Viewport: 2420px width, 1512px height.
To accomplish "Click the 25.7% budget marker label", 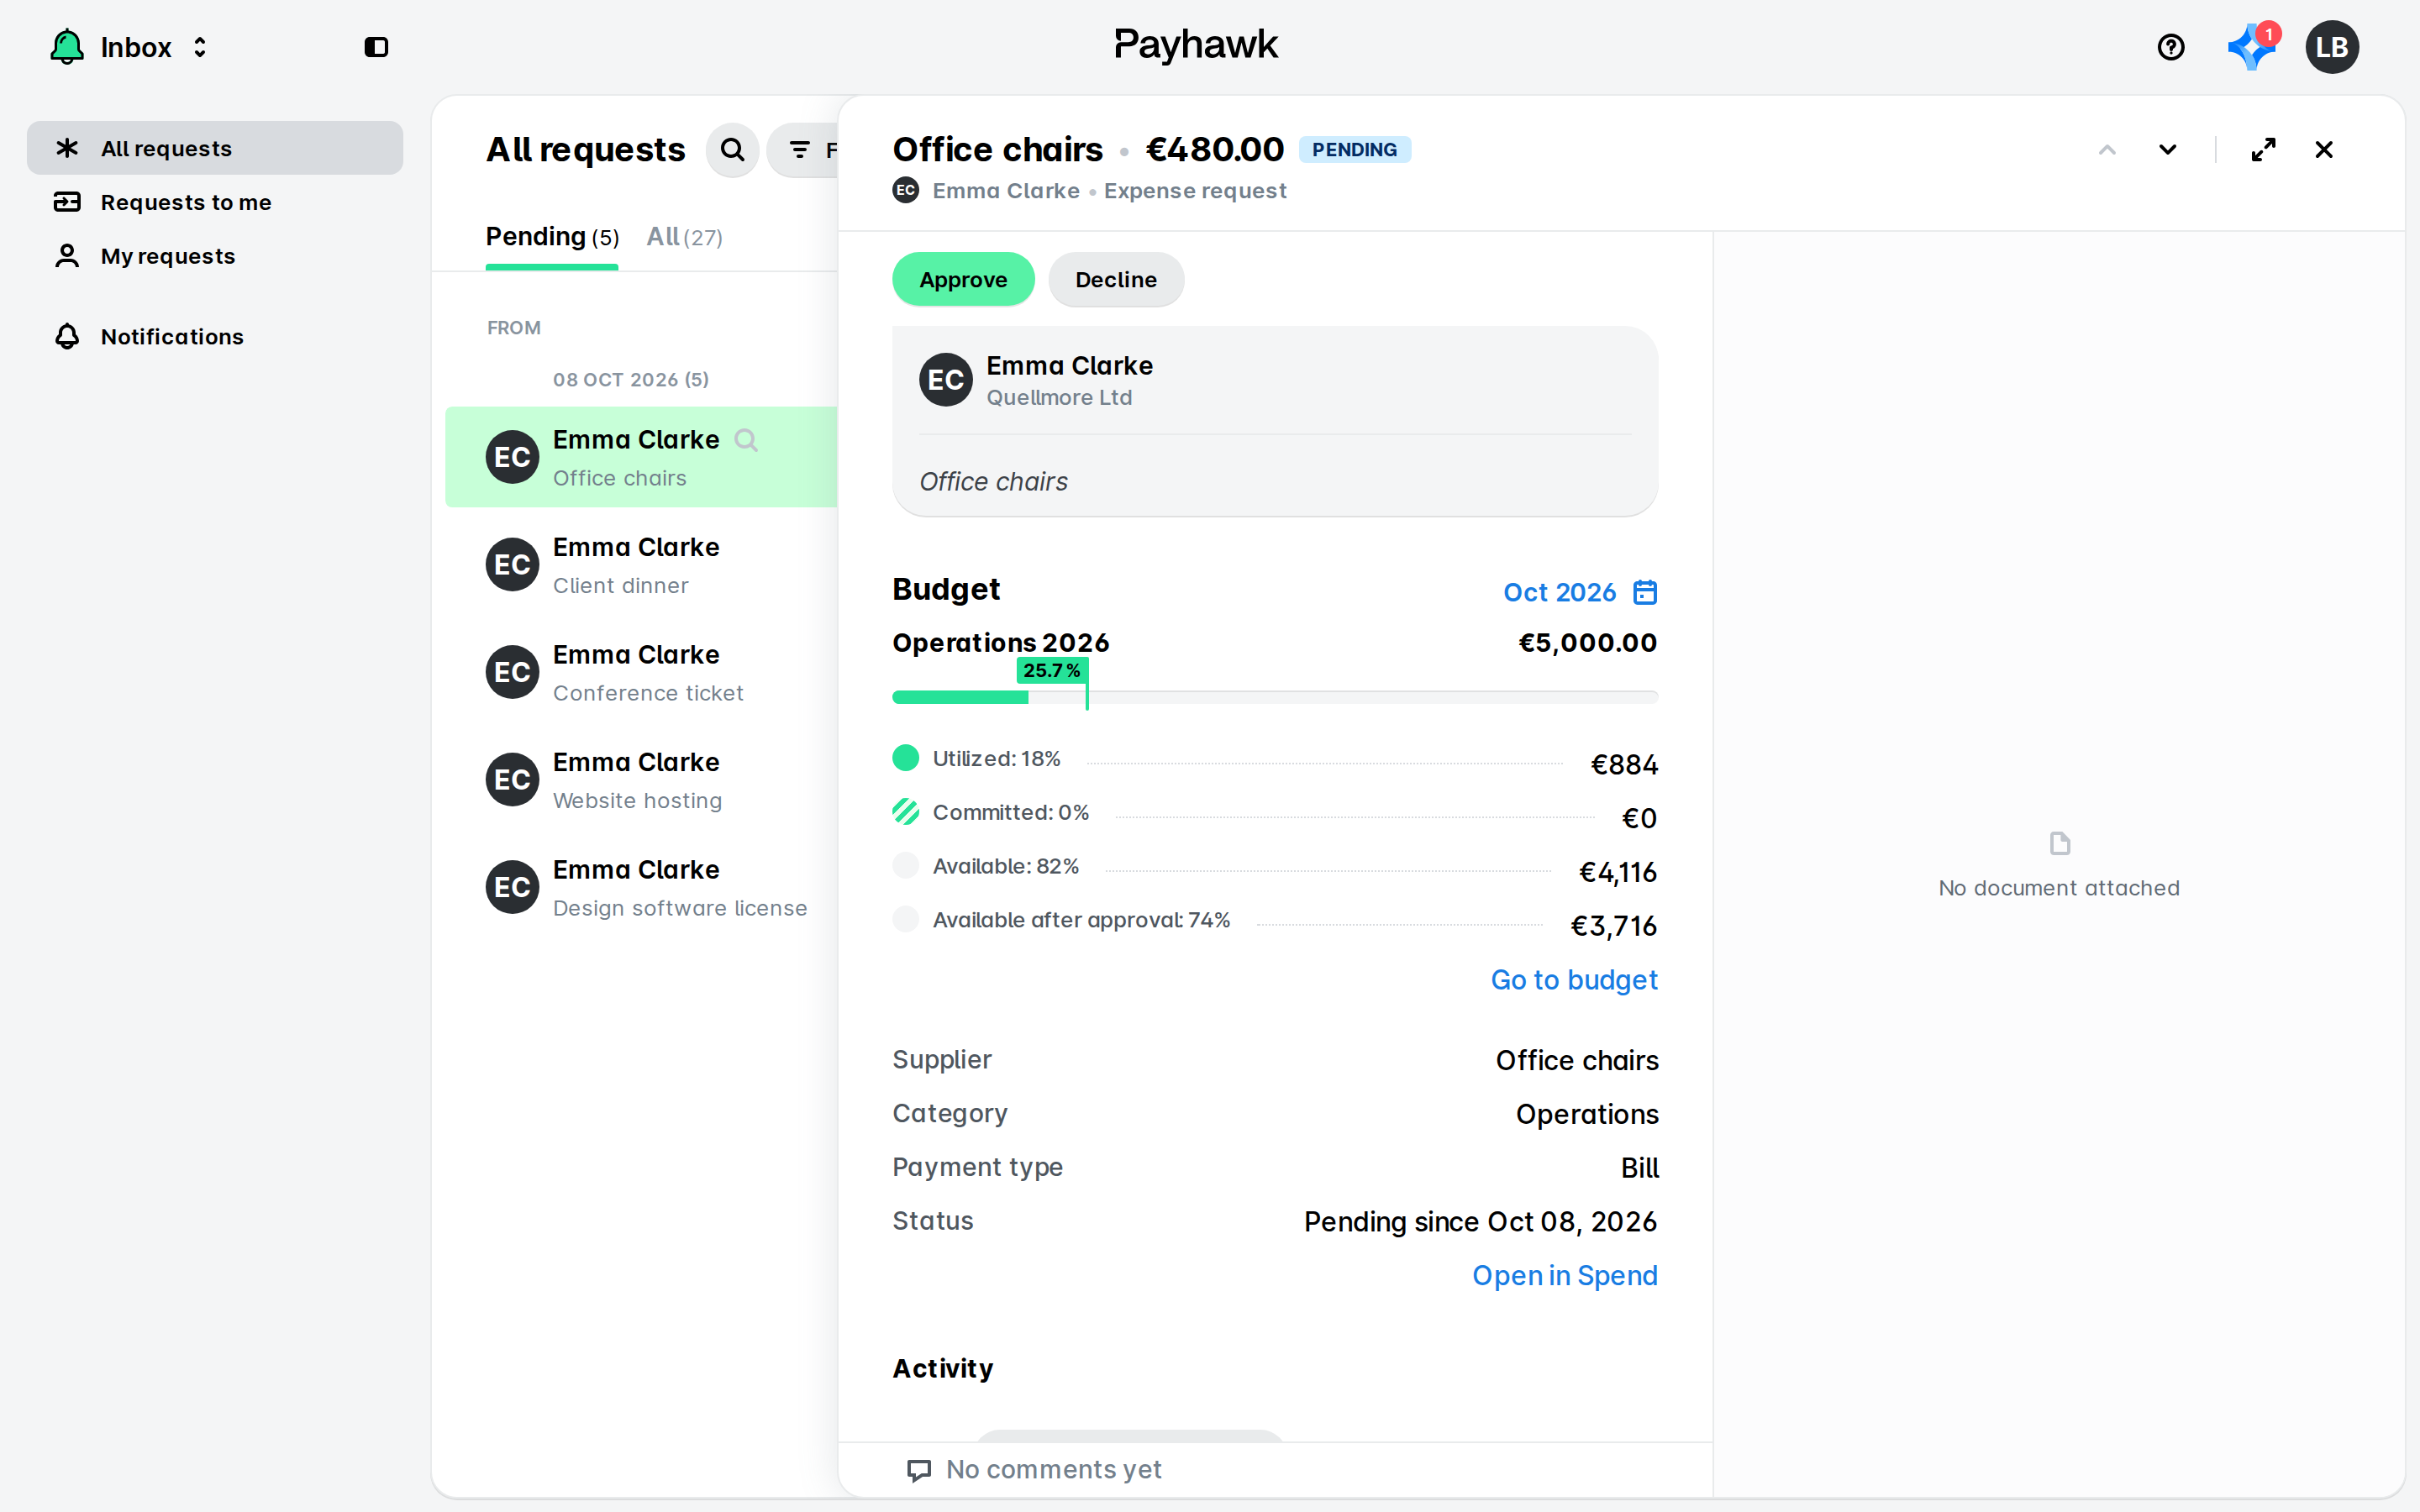I will (1051, 670).
